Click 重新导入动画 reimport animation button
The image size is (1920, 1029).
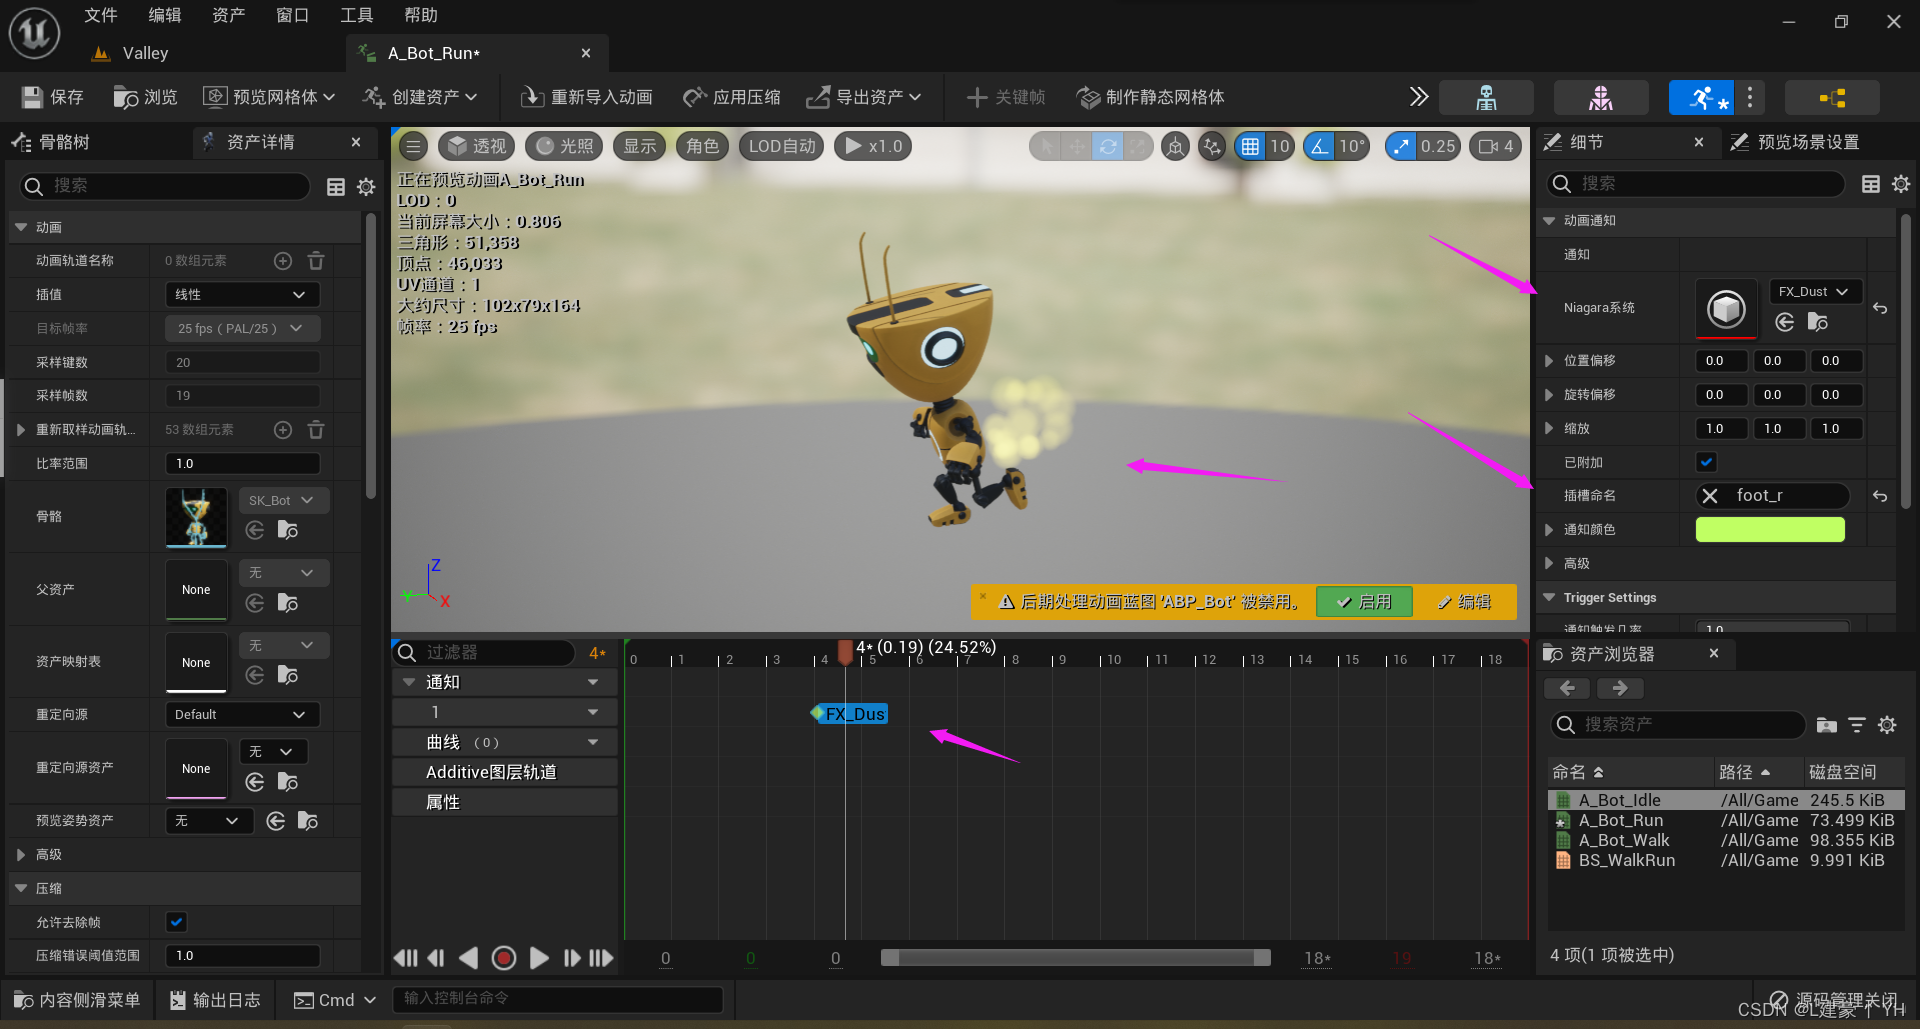pos(587,97)
